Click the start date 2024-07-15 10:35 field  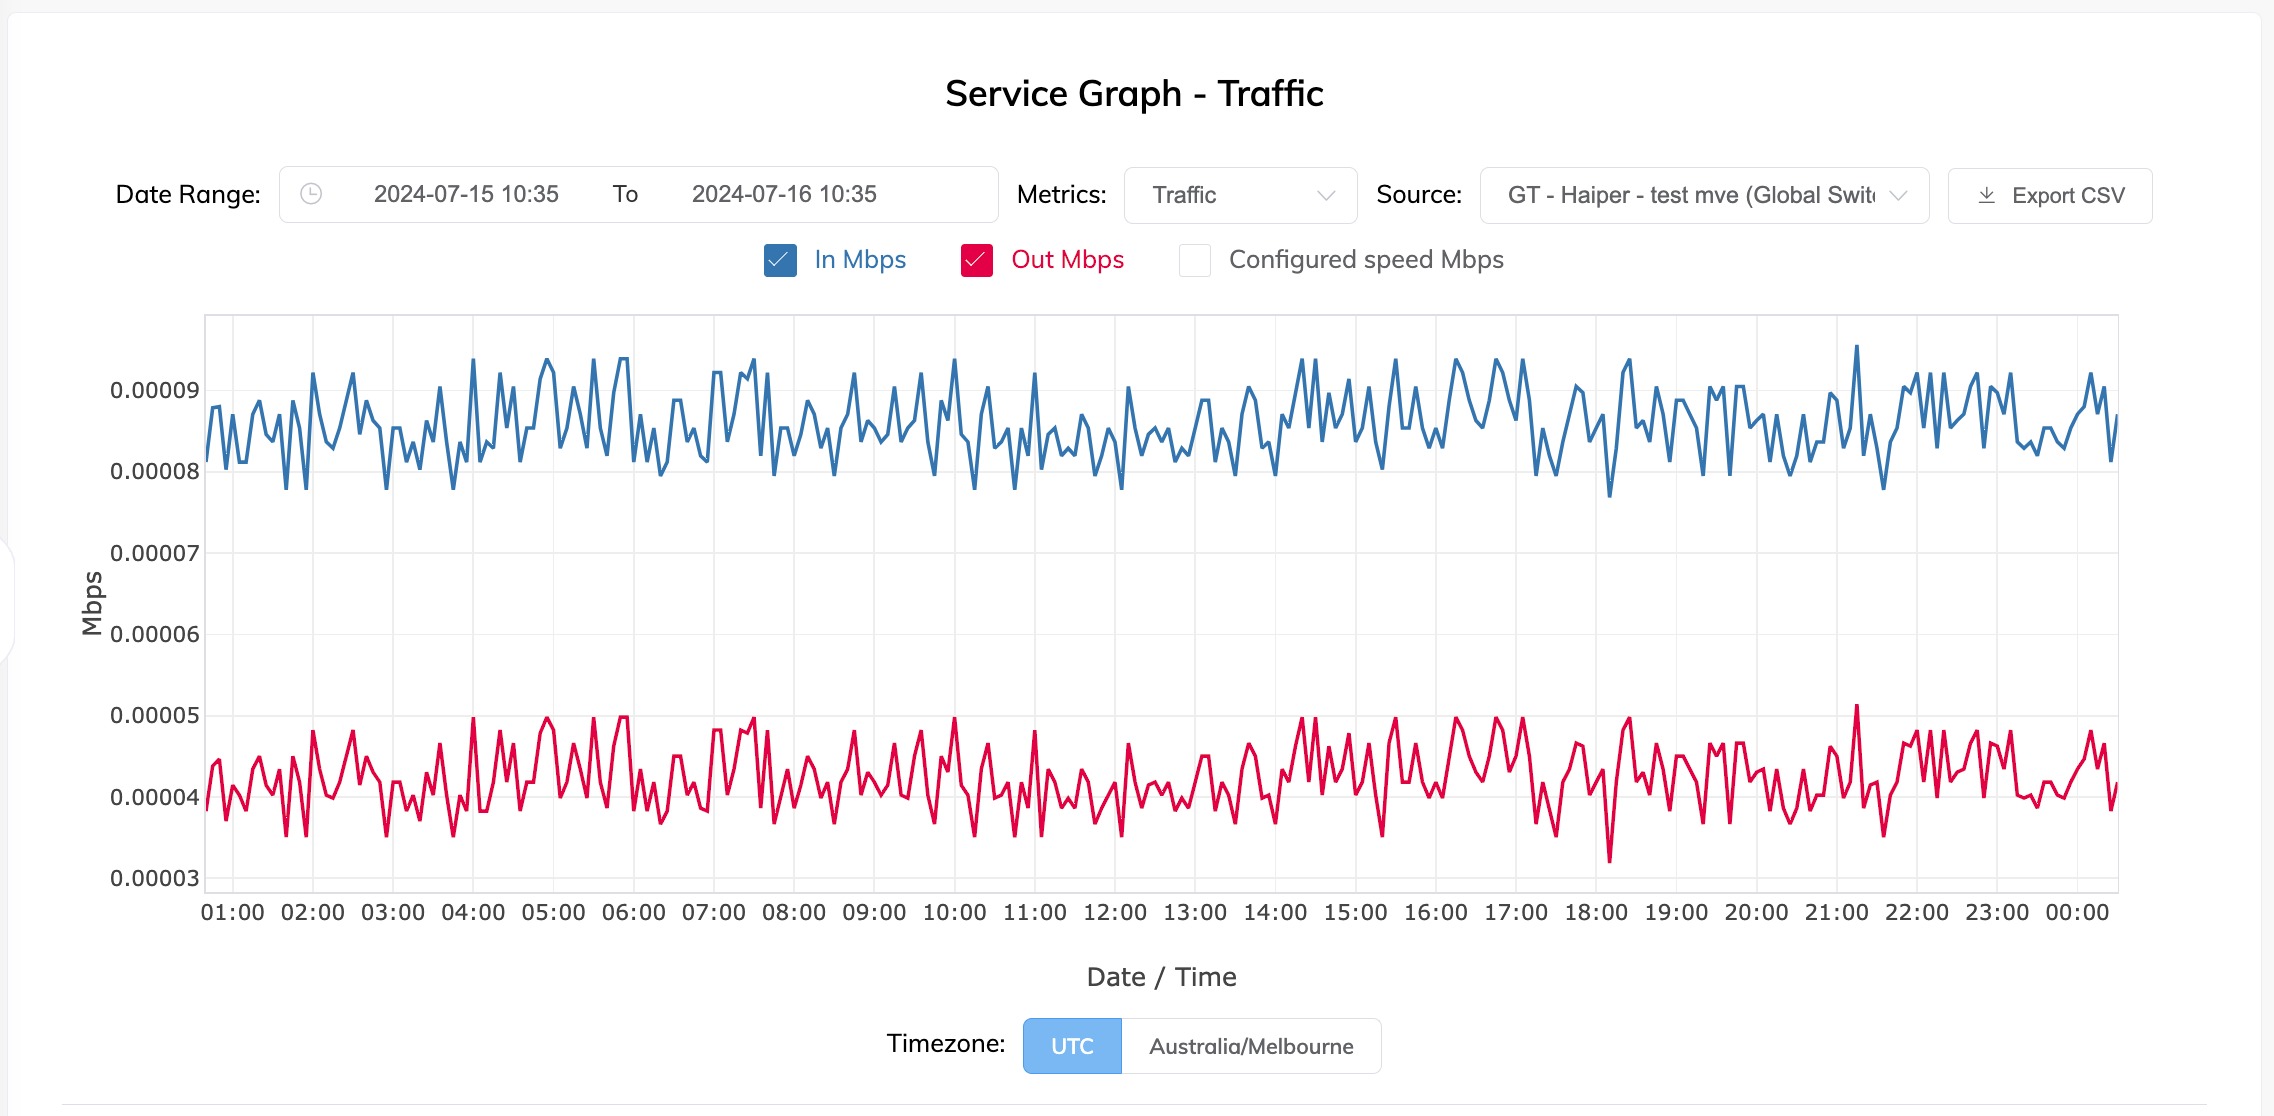pyautogui.click(x=466, y=194)
